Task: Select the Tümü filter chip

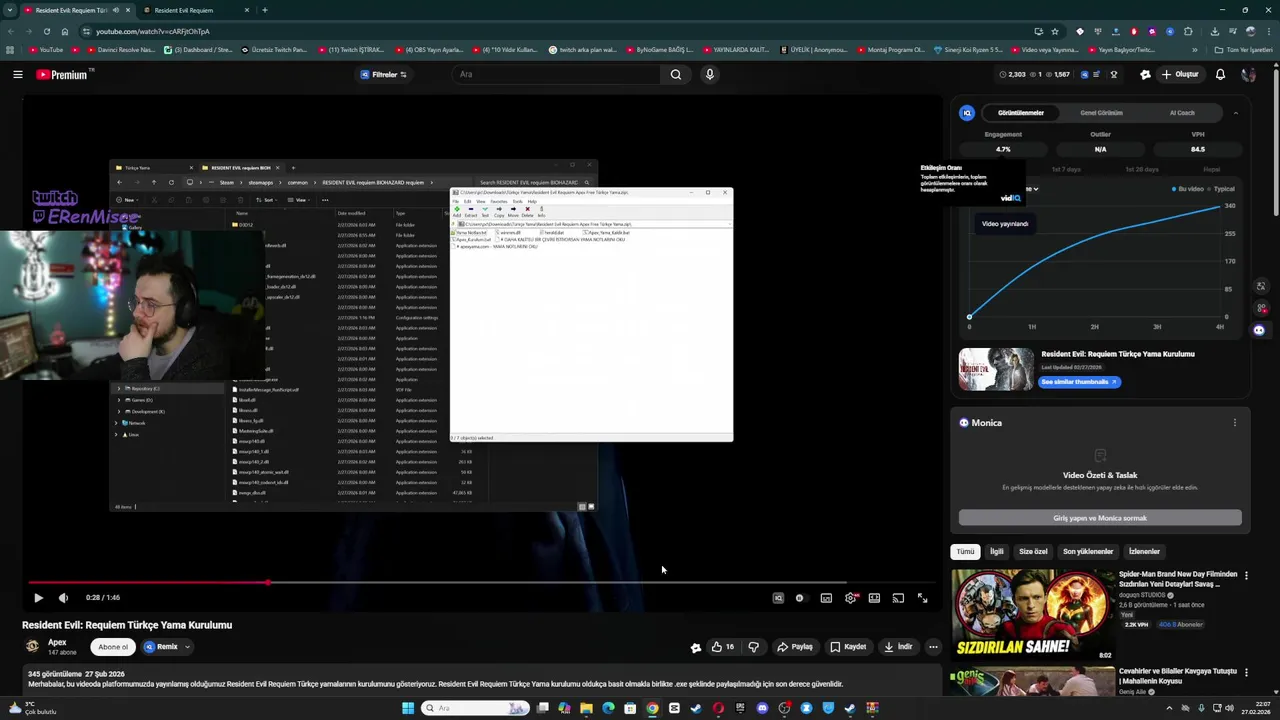Action: 965,552
